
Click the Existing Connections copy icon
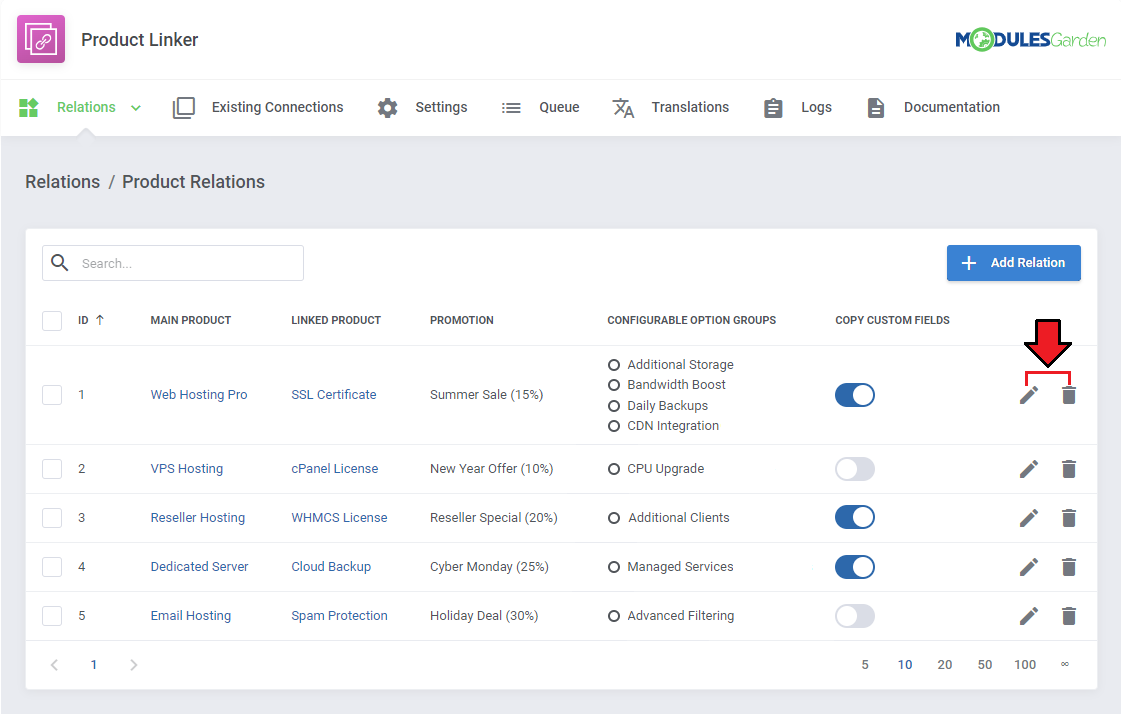[x=184, y=108]
